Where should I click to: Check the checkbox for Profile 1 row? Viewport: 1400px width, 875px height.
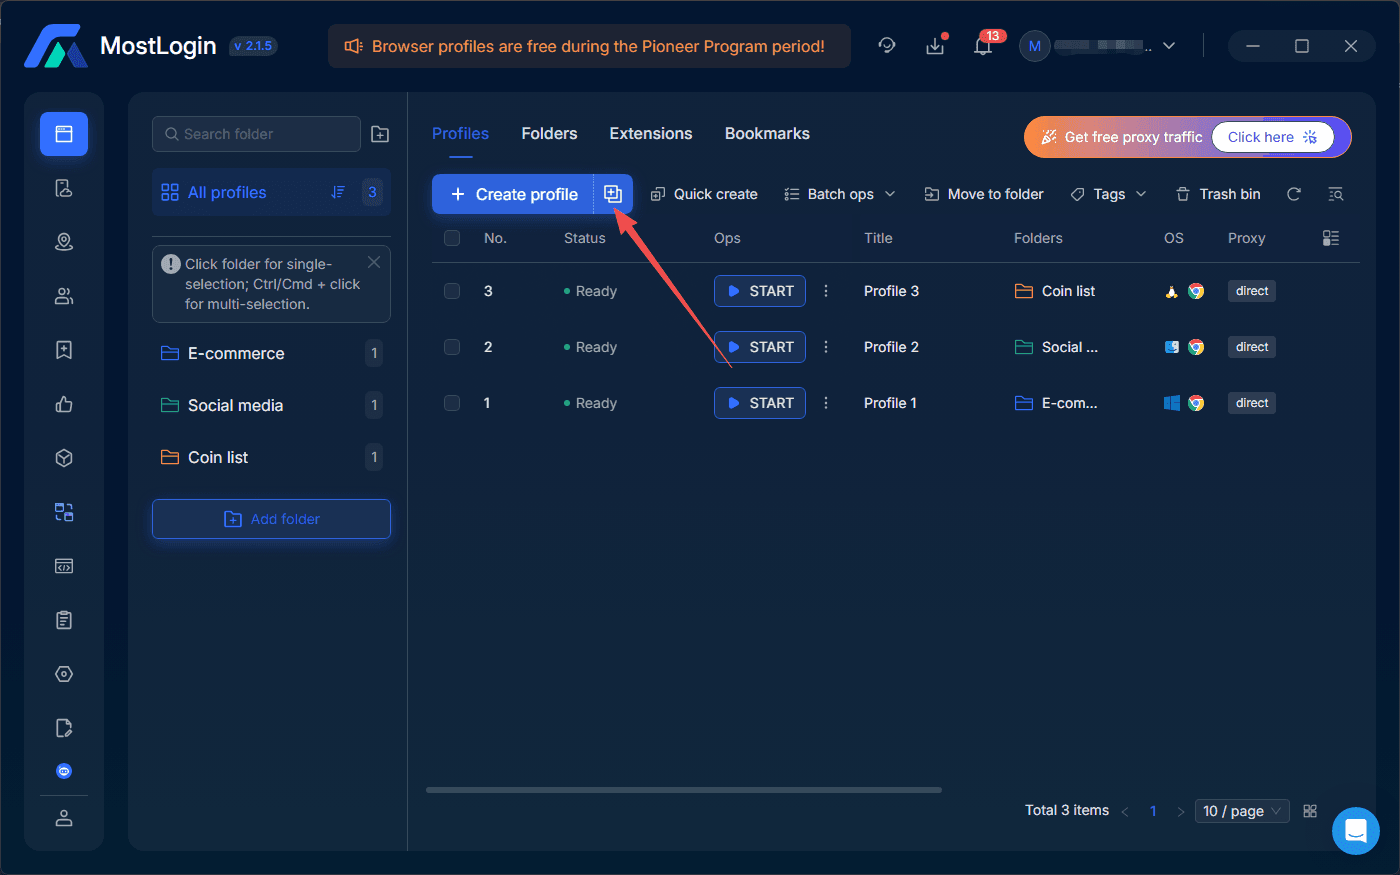click(452, 403)
